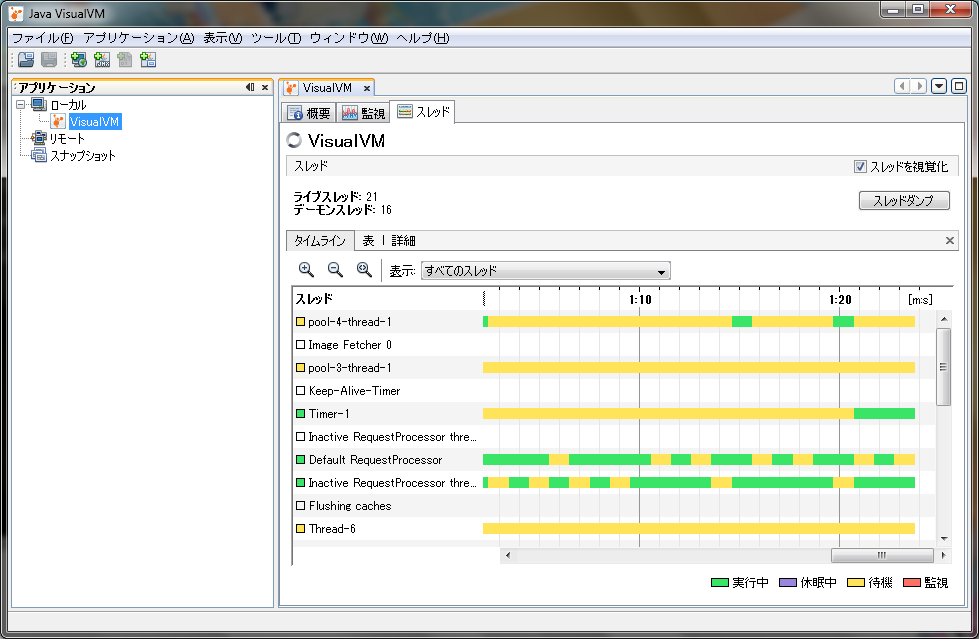Select リモート tree item
The height and width of the screenshot is (639, 979).
pos(67,138)
